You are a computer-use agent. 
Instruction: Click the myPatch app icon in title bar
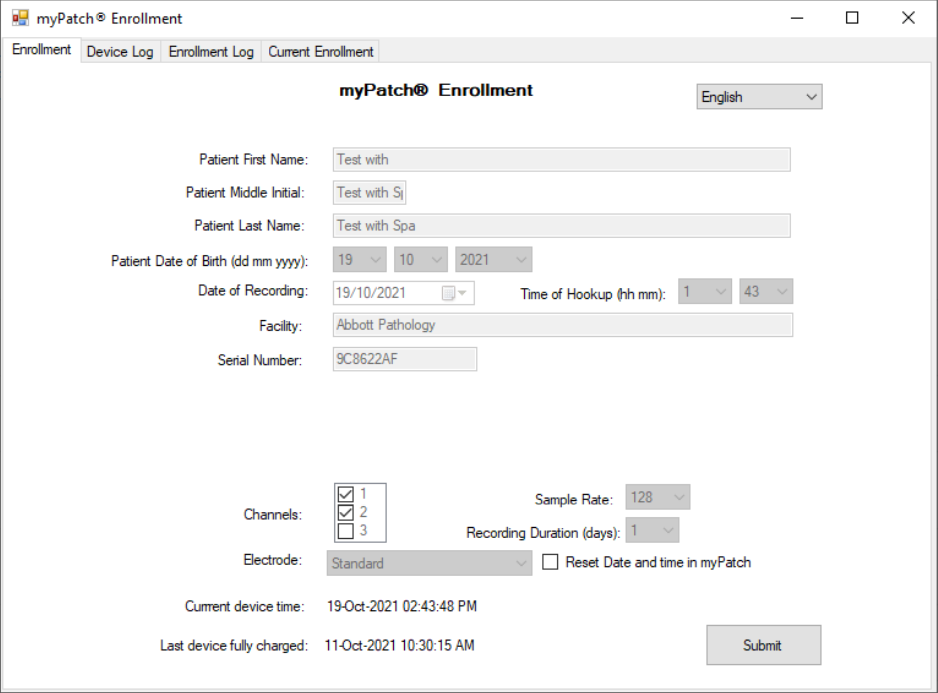20,18
